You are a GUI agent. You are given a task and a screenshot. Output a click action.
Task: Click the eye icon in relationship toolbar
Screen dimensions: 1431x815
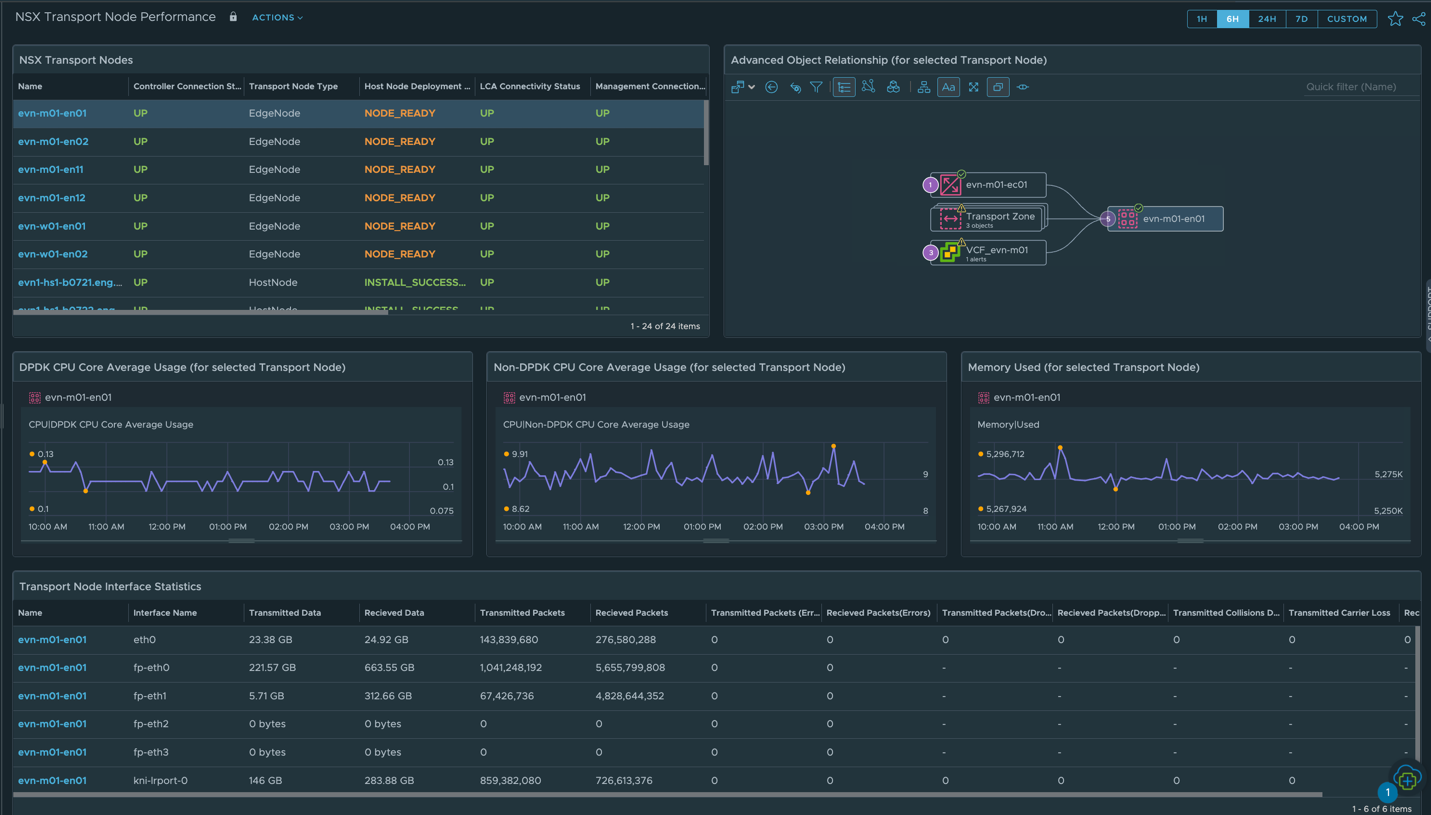click(1023, 88)
